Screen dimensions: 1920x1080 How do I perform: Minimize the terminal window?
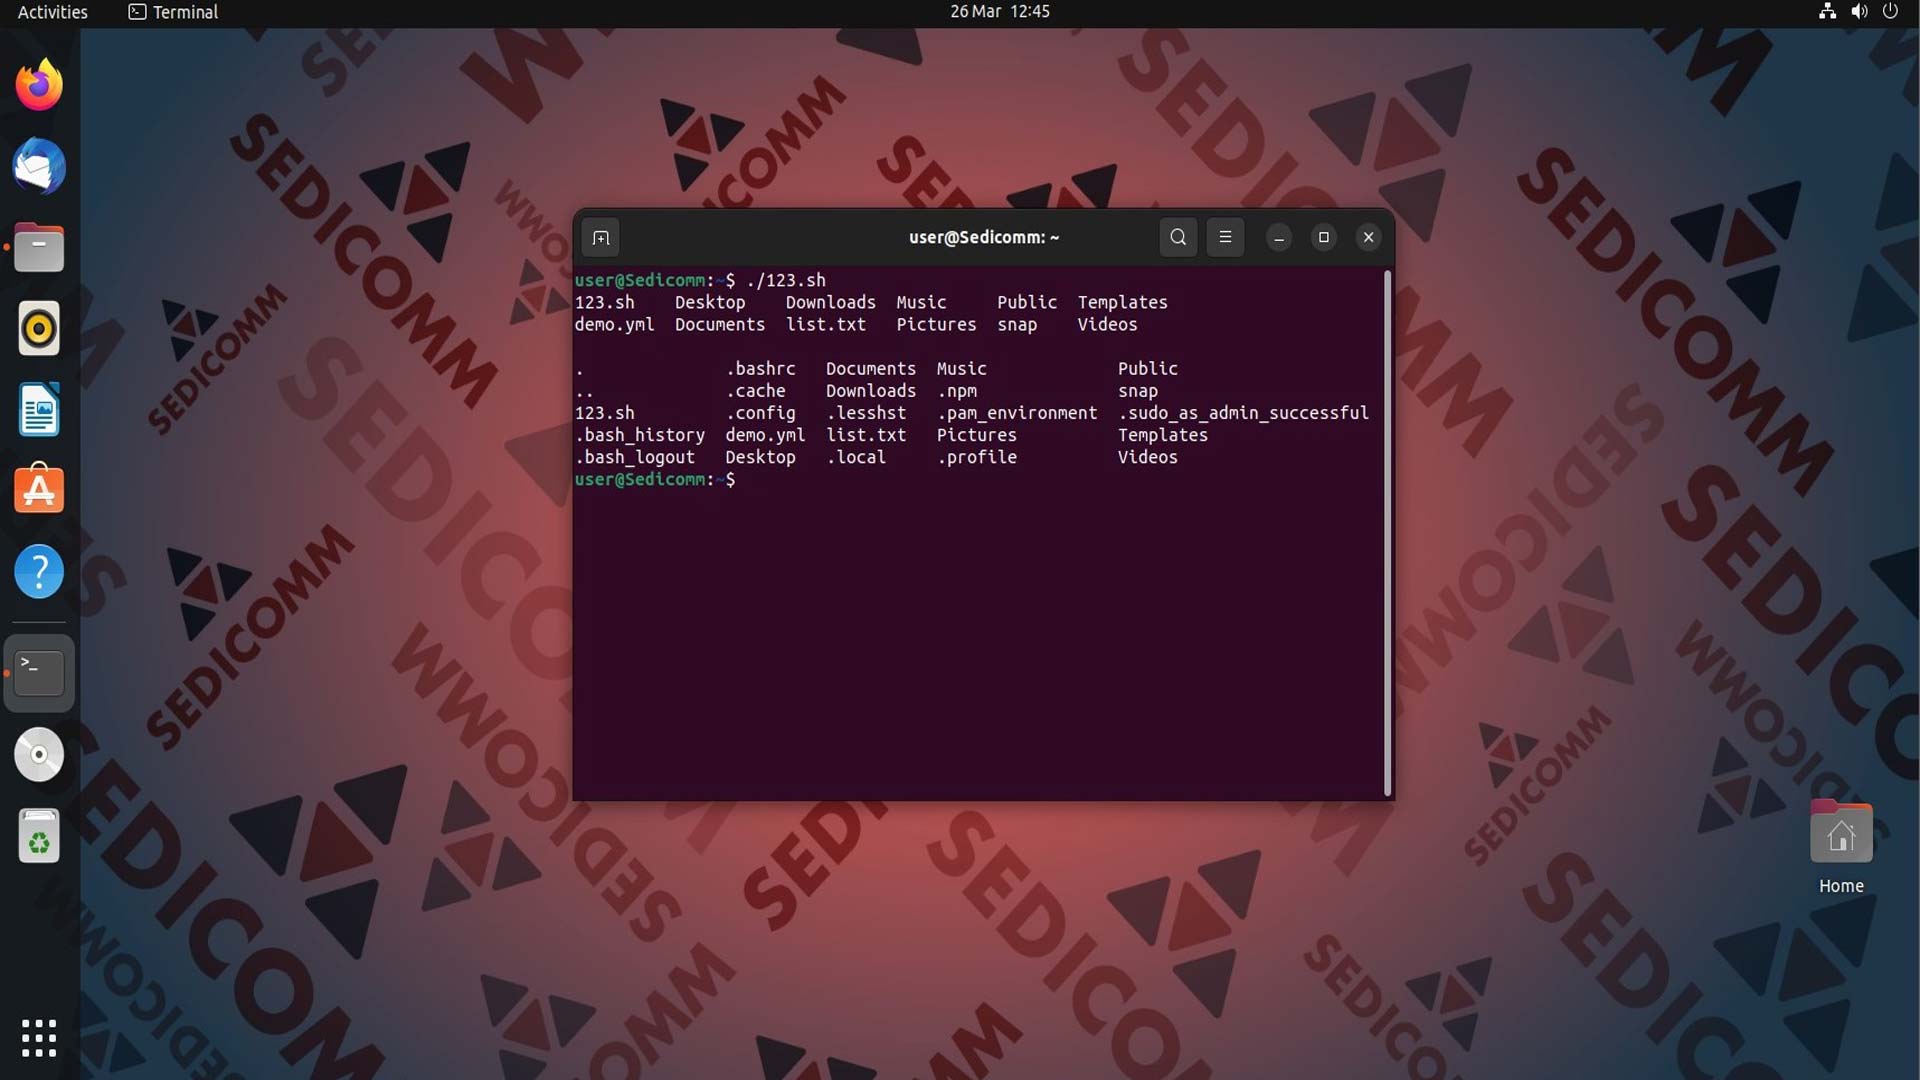1279,238
